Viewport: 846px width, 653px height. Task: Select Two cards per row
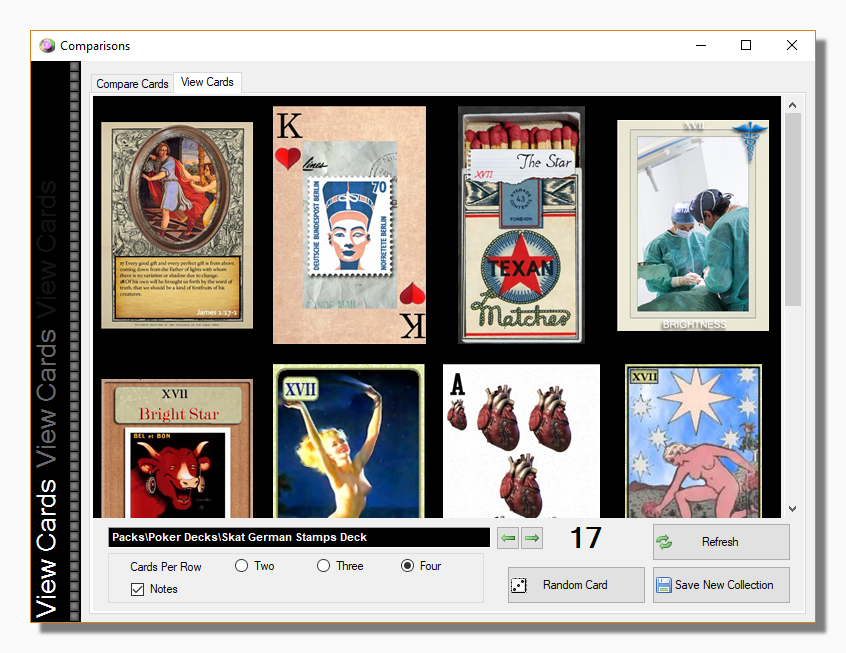[x=255, y=566]
